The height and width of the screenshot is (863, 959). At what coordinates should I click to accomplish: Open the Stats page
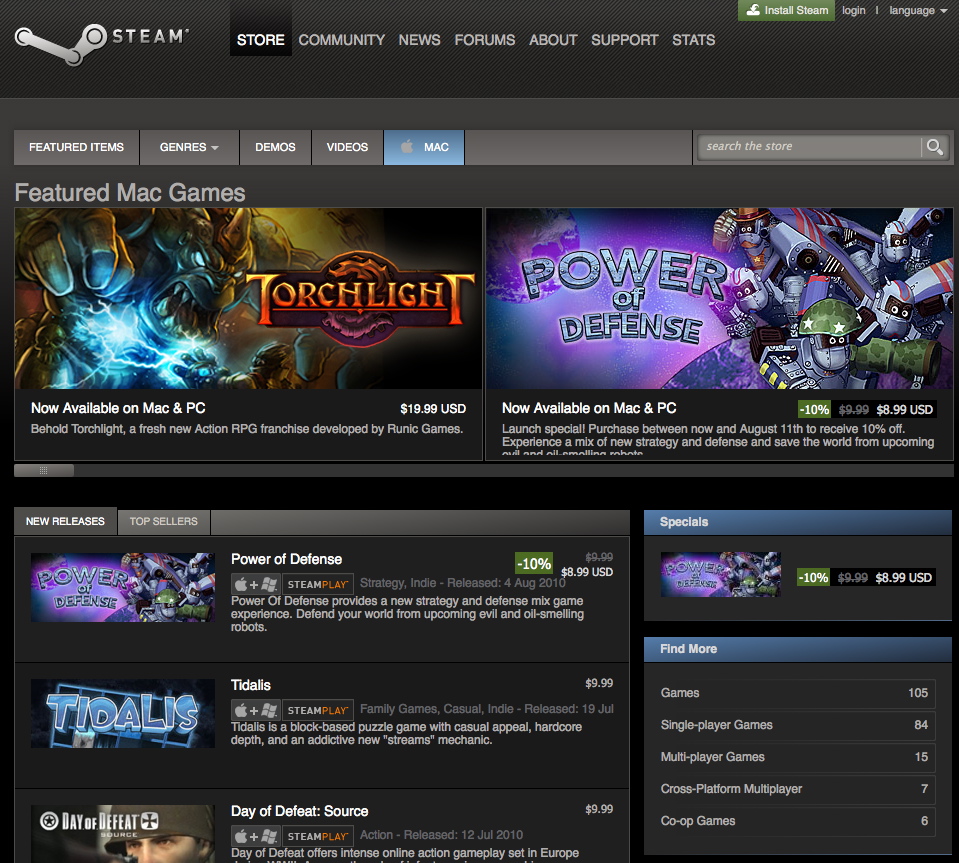(694, 40)
